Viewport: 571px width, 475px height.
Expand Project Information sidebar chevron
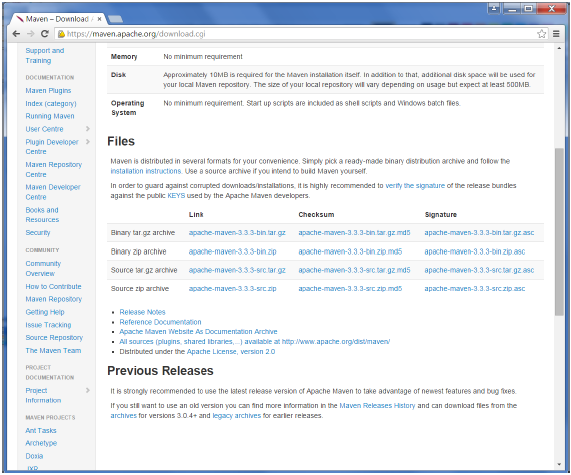pyautogui.click(x=88, y=390)
